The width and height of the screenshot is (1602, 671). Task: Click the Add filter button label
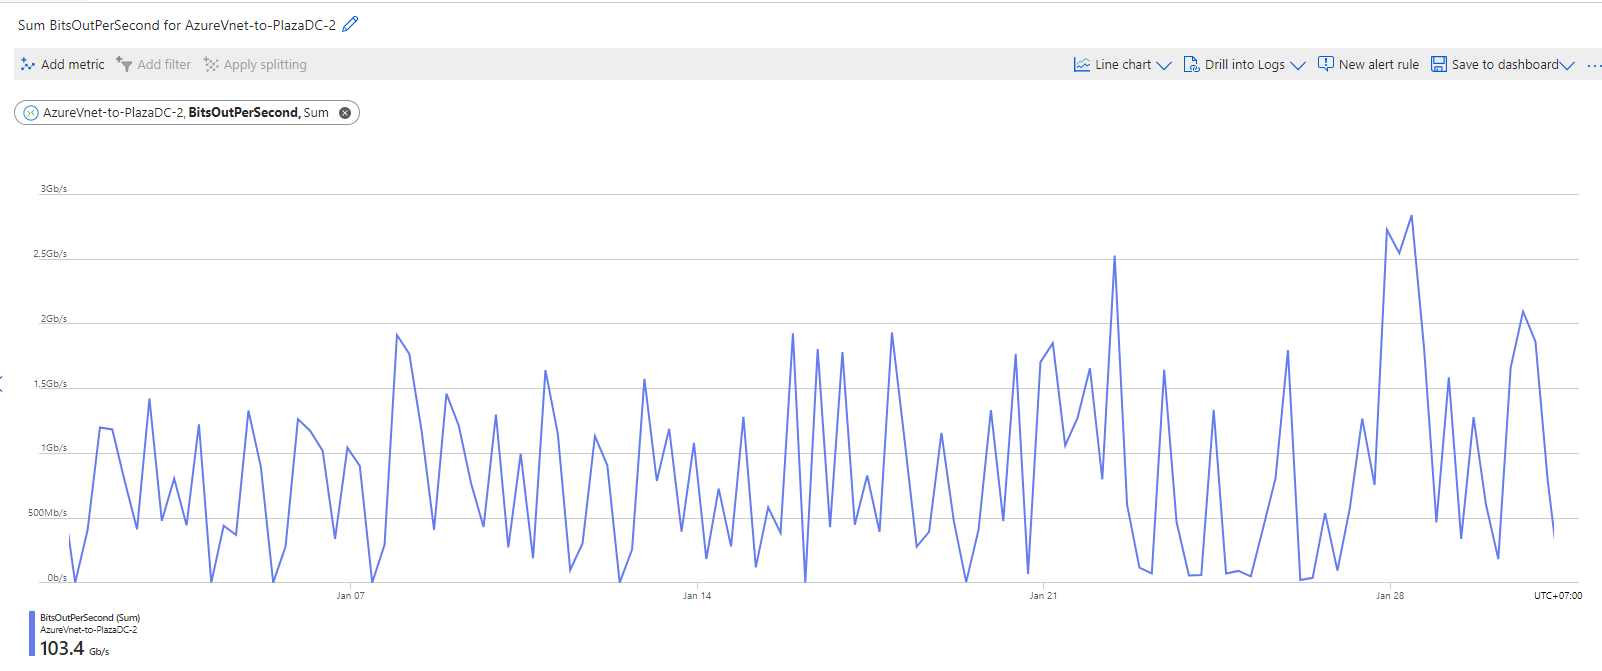tap(164, 64)
